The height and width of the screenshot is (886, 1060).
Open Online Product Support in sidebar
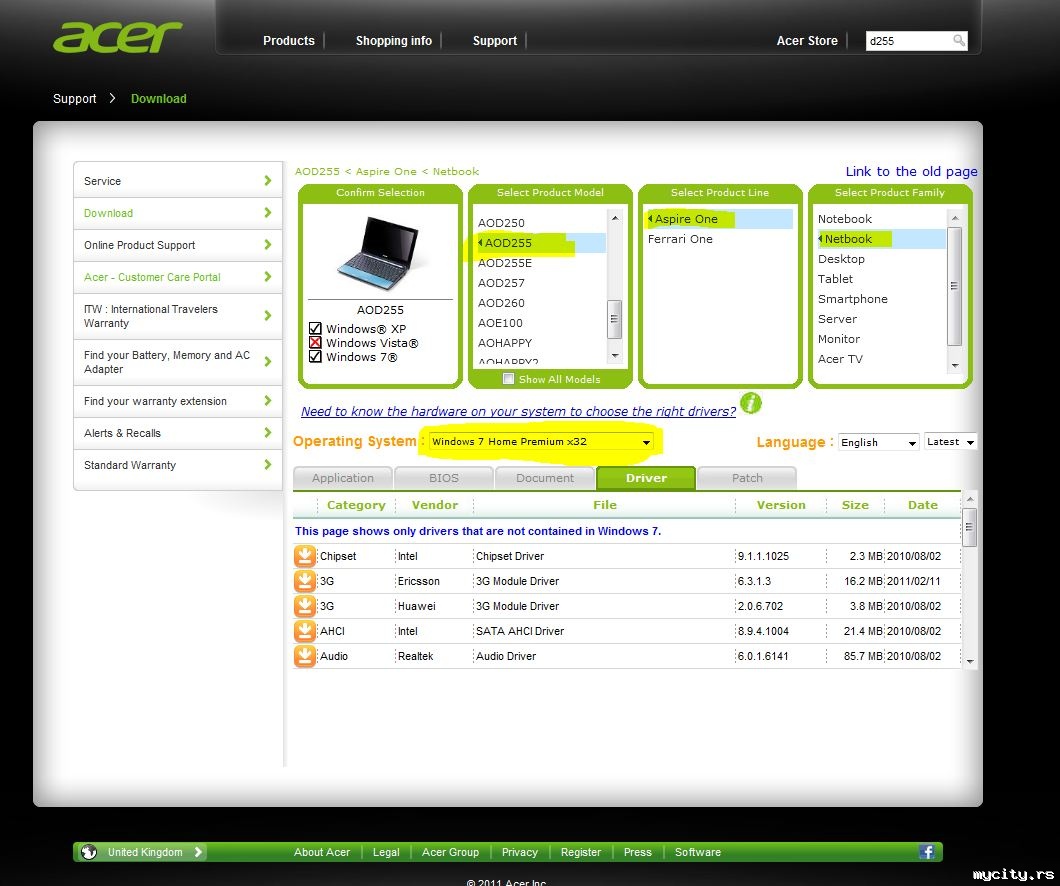pyautogui.click(x=178, y=245)
